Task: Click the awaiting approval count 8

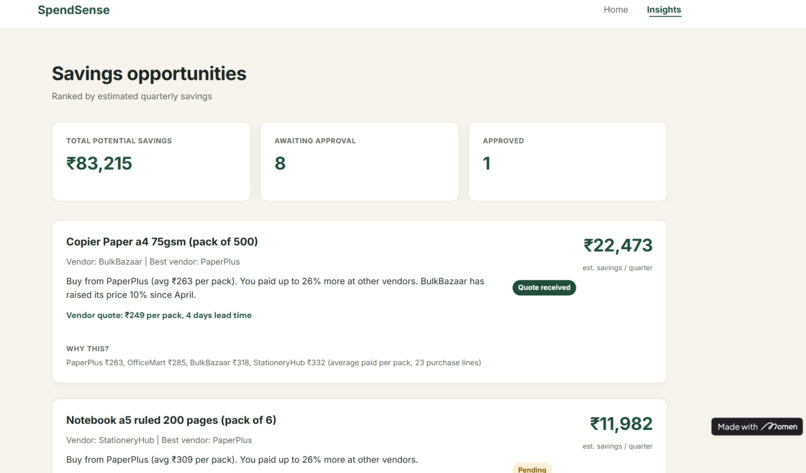Action: point(280,163)
